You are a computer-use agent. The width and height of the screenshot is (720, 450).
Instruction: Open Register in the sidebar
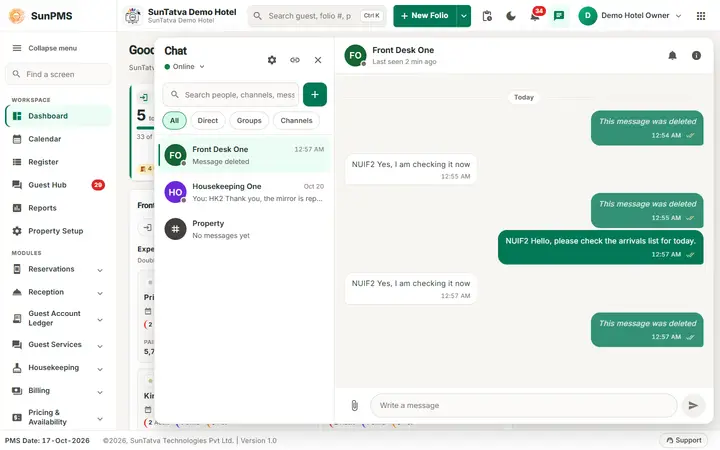[58, 162]
